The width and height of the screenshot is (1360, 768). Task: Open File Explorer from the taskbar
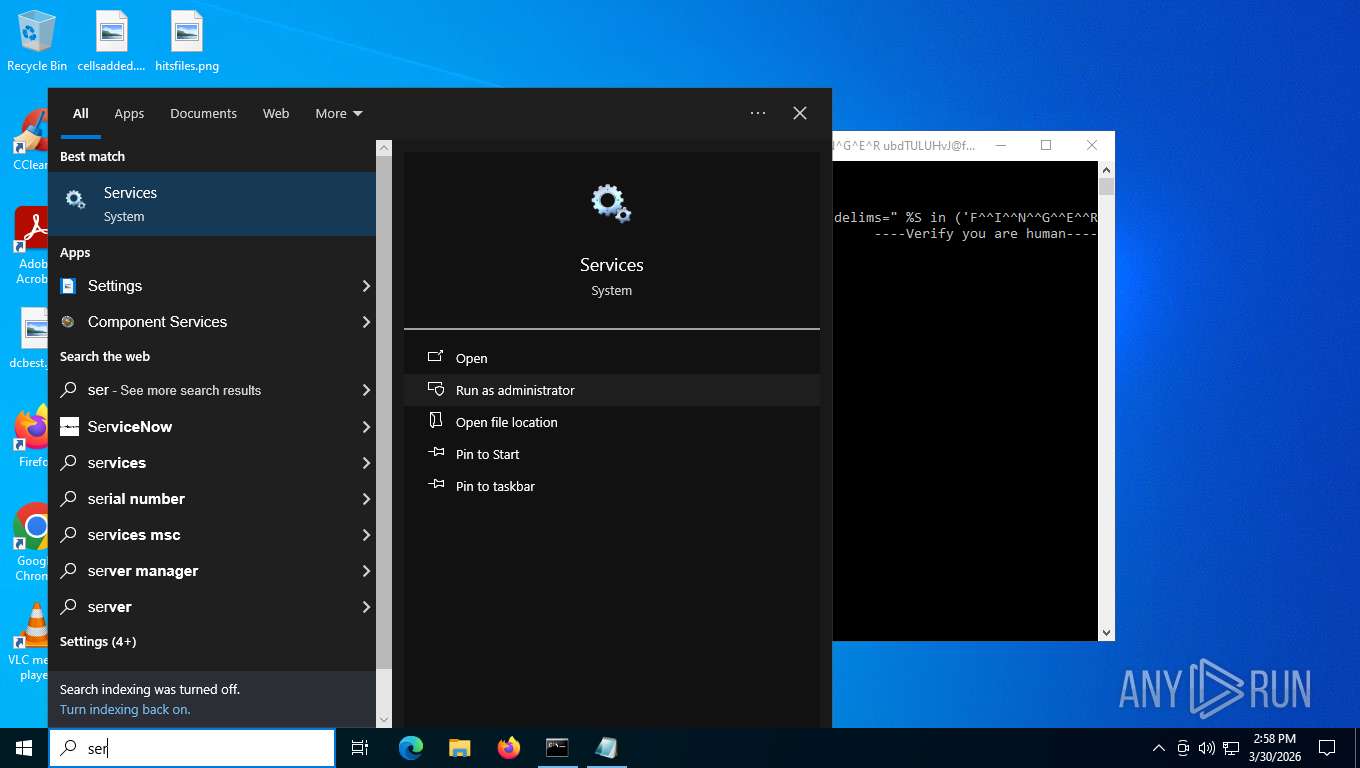(459, 748)
